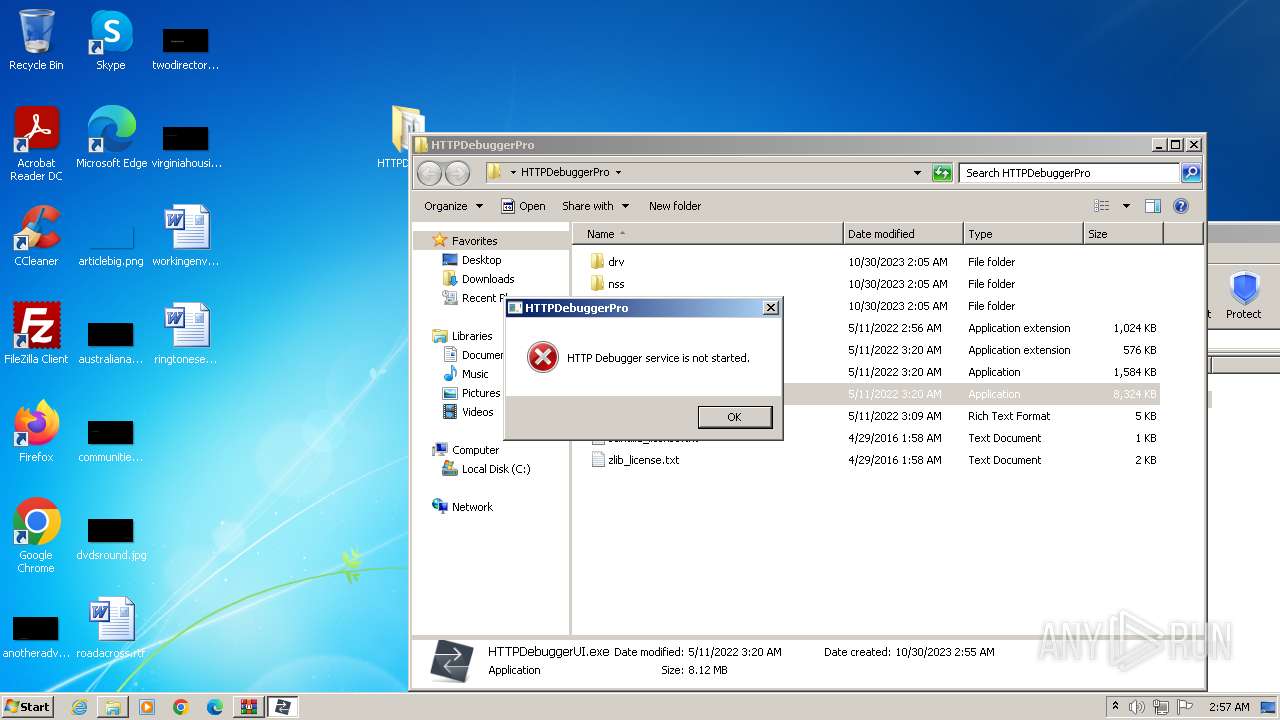Open Action Center flag tray icon

1183,707
